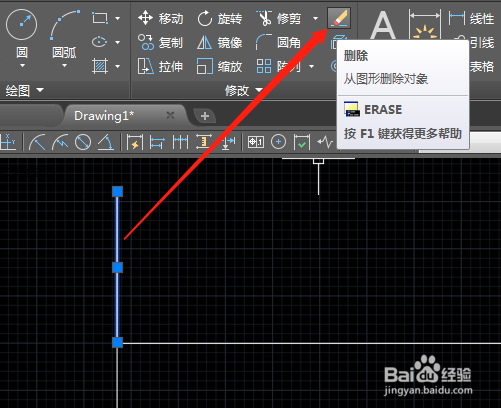501x408 pixels.
Task: Click the Array (阵列) tool icon
Action: pos(264,66)
